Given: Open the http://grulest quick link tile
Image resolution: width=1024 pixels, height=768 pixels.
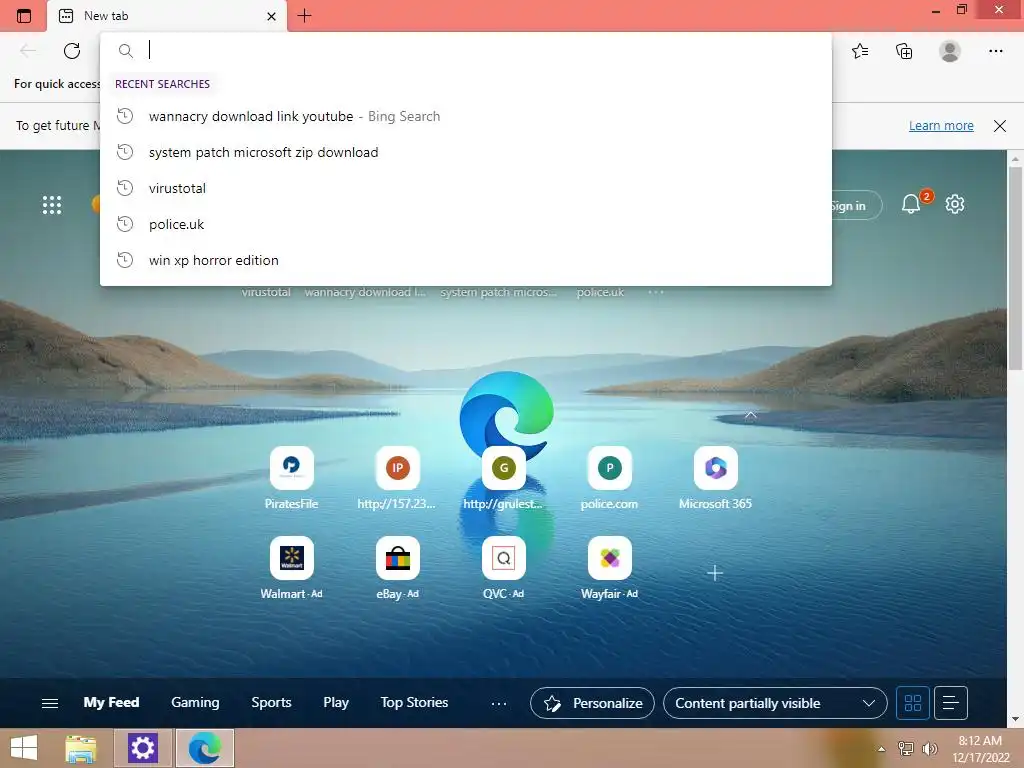Looking at the screenshot, I should point(504,478).
